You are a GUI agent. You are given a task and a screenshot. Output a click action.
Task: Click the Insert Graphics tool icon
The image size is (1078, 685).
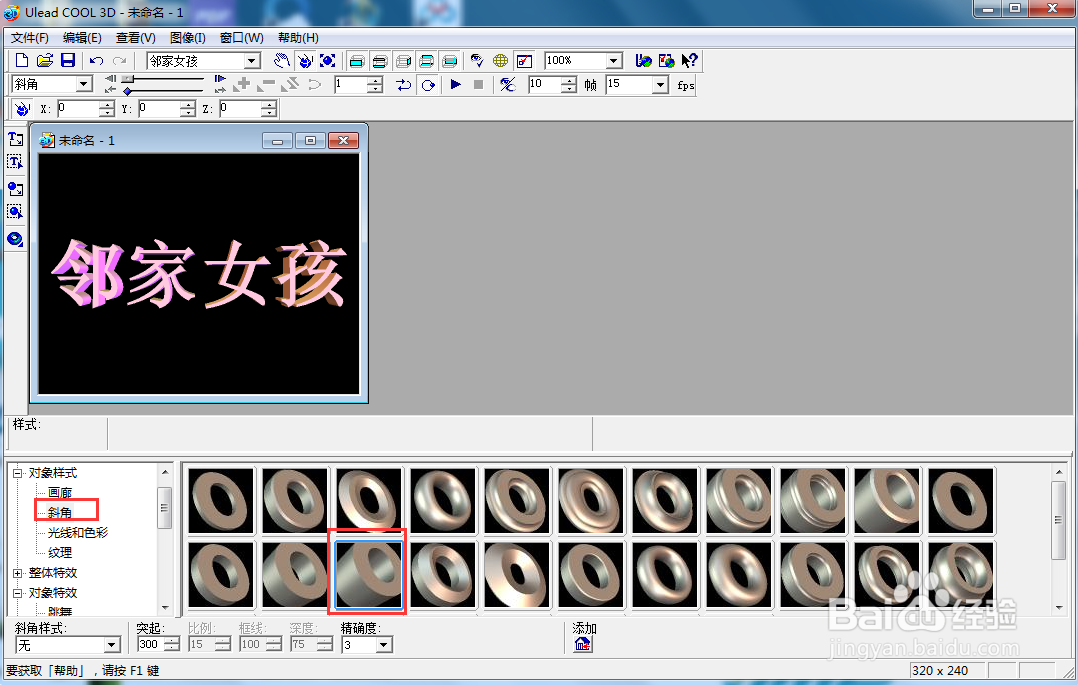(15, 188)
